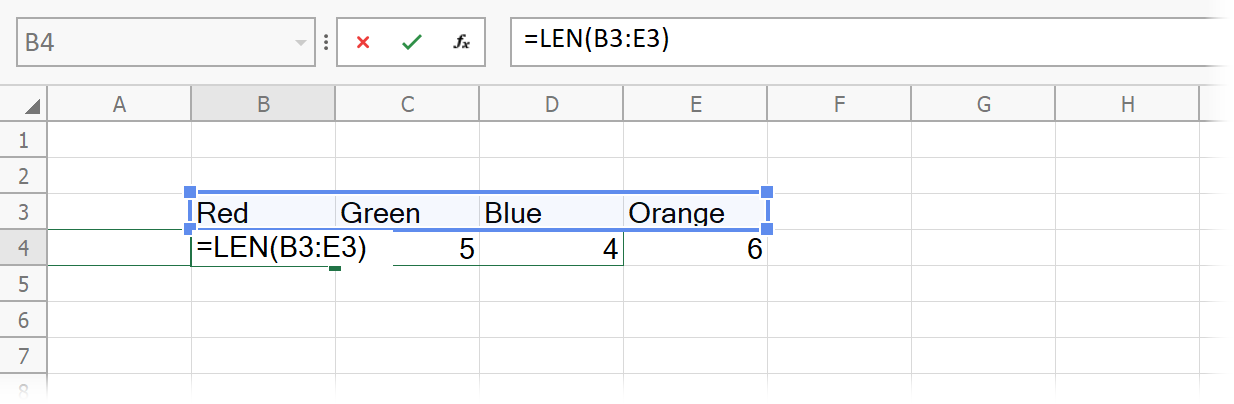This screenshot has width=1234, height=404.
Task: Select row 6 header
Action: click(x=23, y=320)
